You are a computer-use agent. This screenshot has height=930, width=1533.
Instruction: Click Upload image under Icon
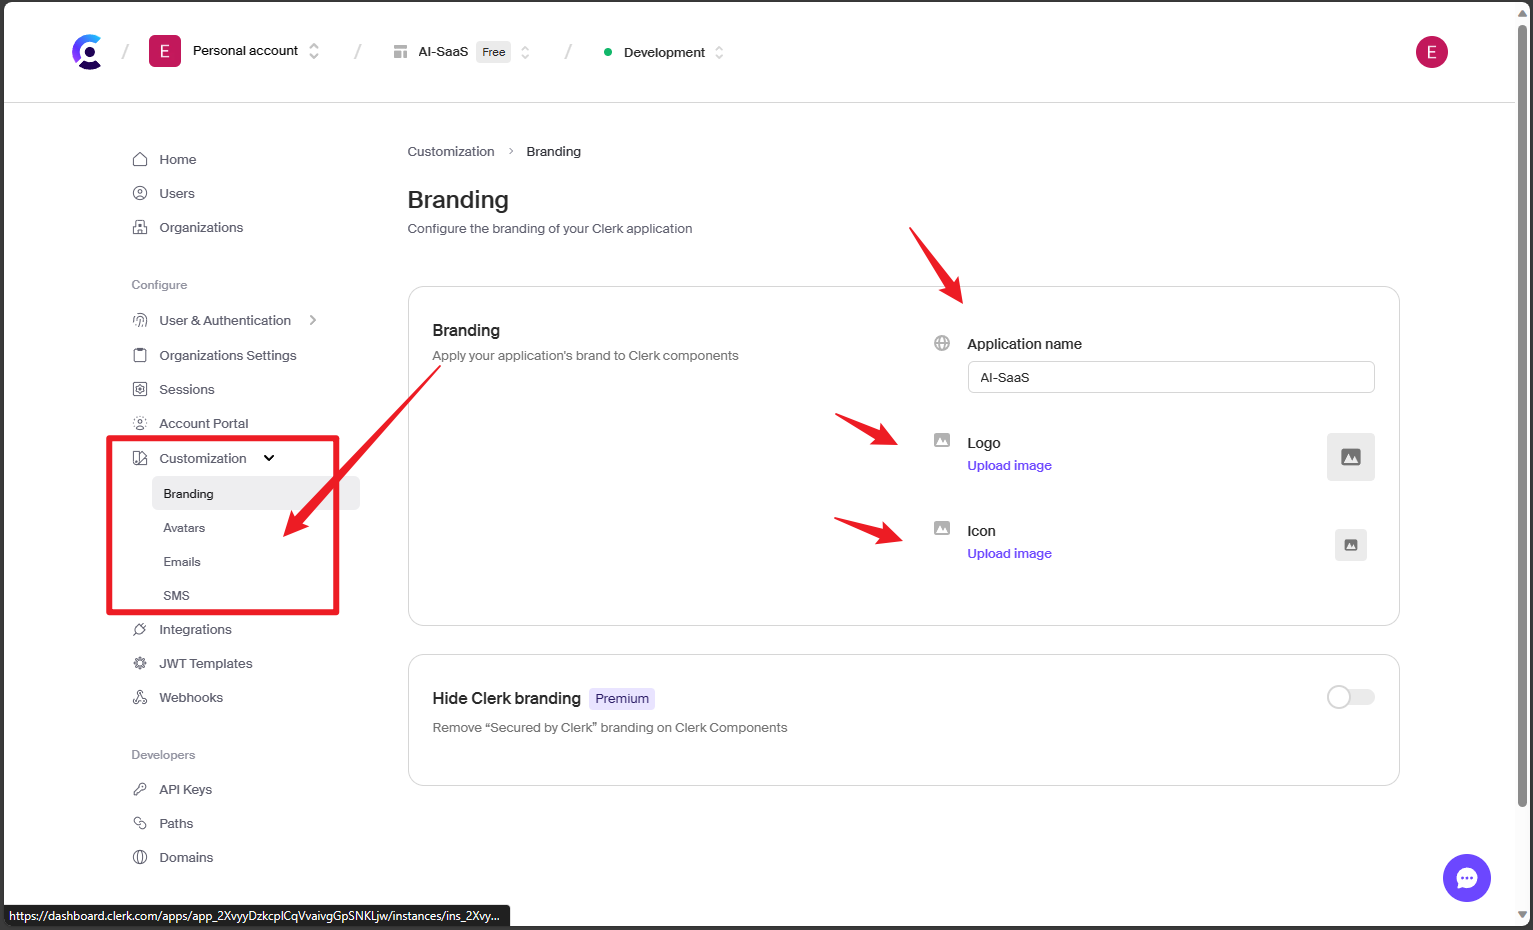(x=1009, y=554)
